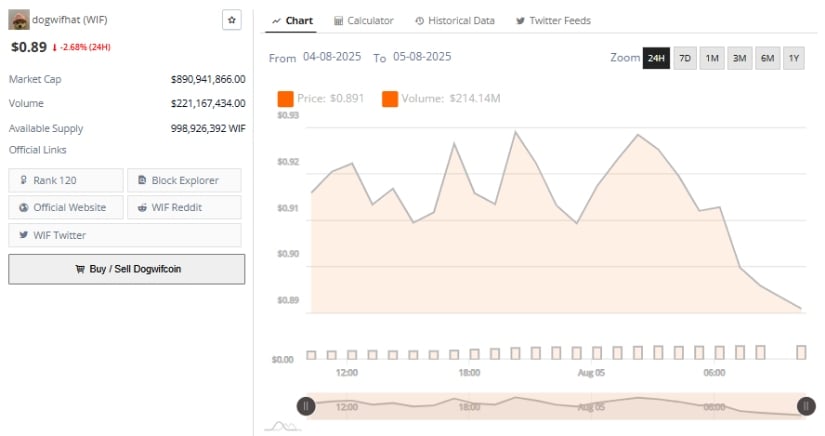This screenshot has width=825, height=436.
Task: Click the From date 04-08-2025 field
Action: (332, 57)
